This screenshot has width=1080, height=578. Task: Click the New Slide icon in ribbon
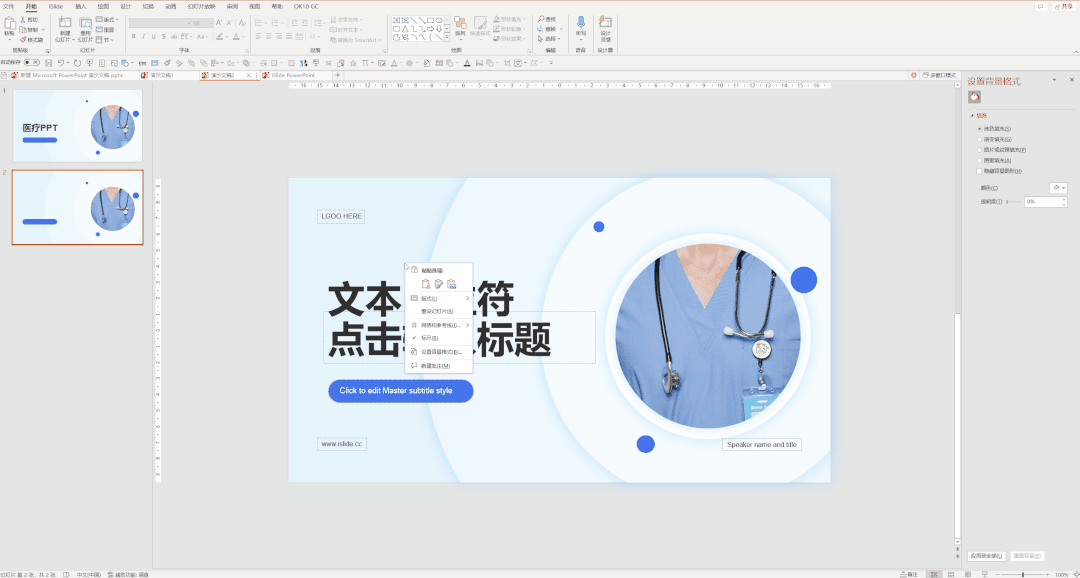tap(65, 24)
